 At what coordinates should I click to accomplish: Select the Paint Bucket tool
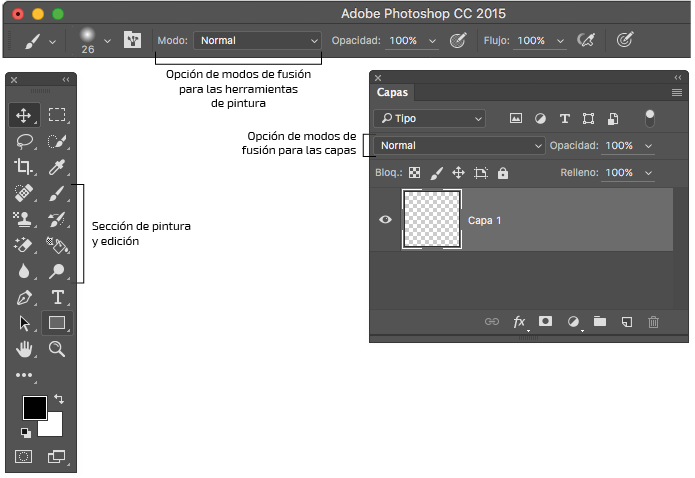coord(57,245)
